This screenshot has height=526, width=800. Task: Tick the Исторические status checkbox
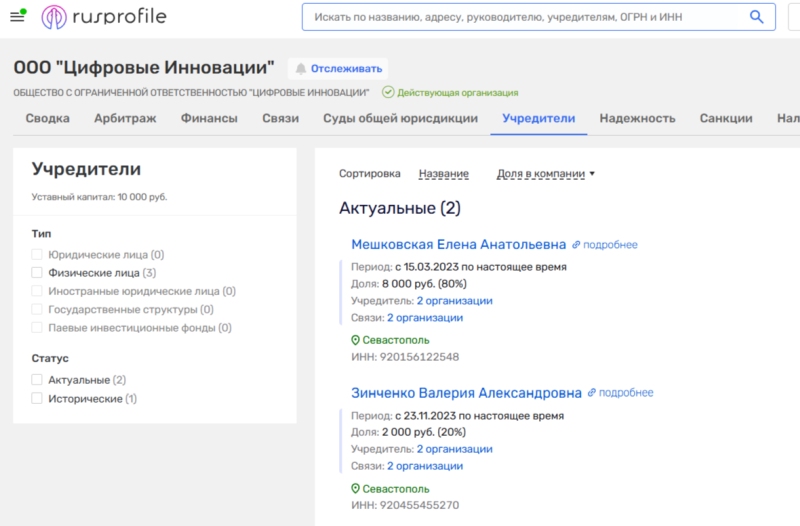[37, 398]
